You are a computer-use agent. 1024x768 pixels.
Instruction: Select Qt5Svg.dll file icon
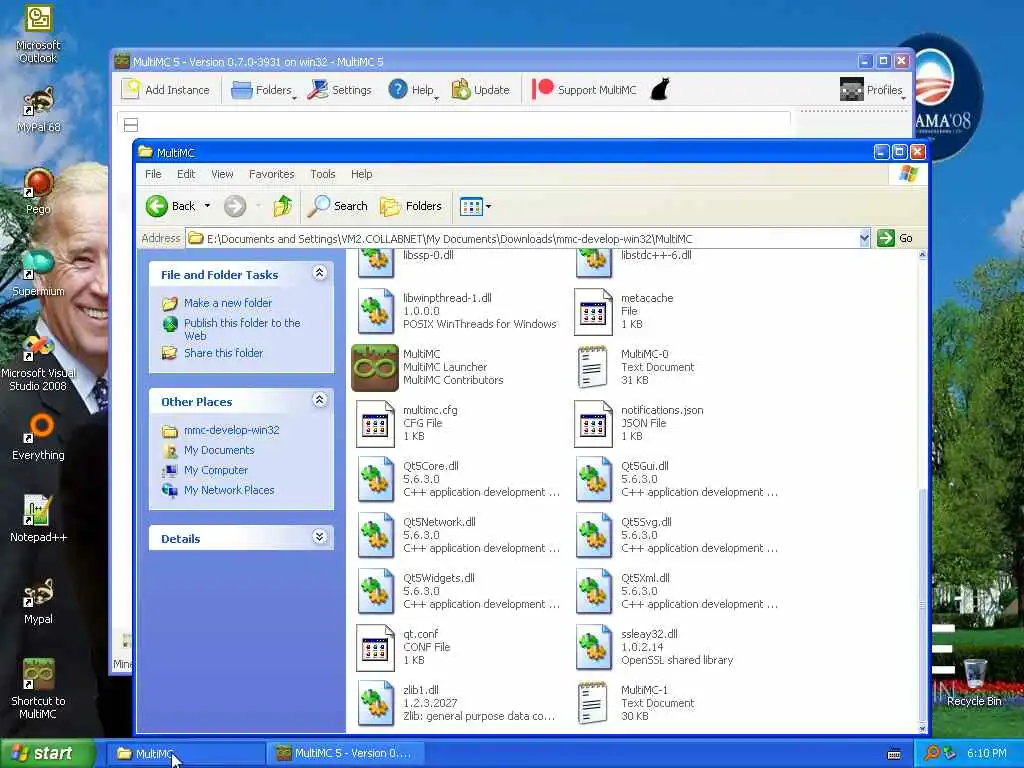[x=593, y=536]
